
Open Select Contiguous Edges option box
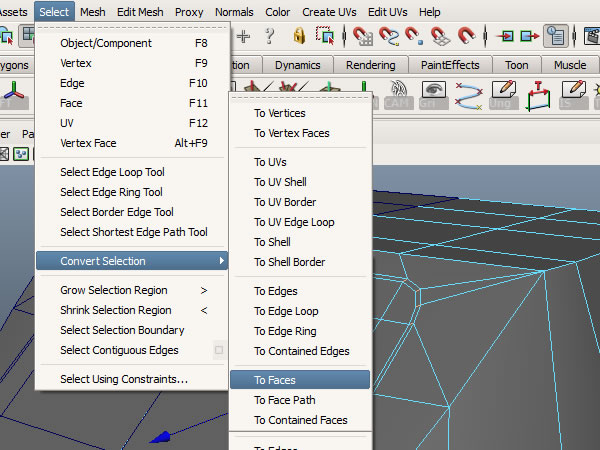pyautogui.click(x=219, y=350)
